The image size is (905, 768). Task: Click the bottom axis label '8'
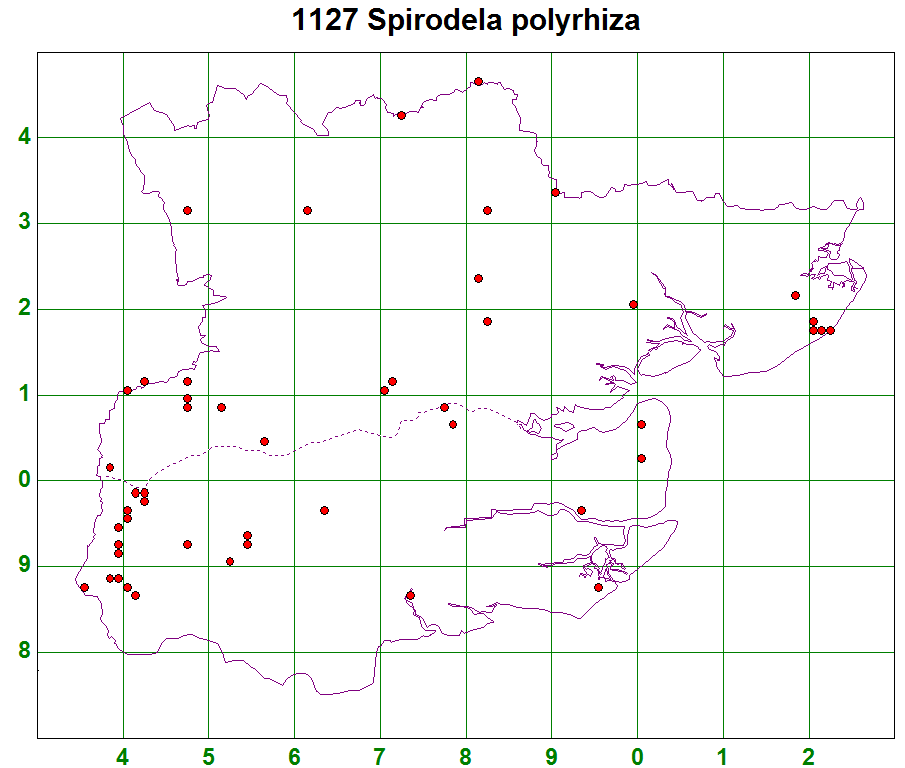click(x=466, y=756)
